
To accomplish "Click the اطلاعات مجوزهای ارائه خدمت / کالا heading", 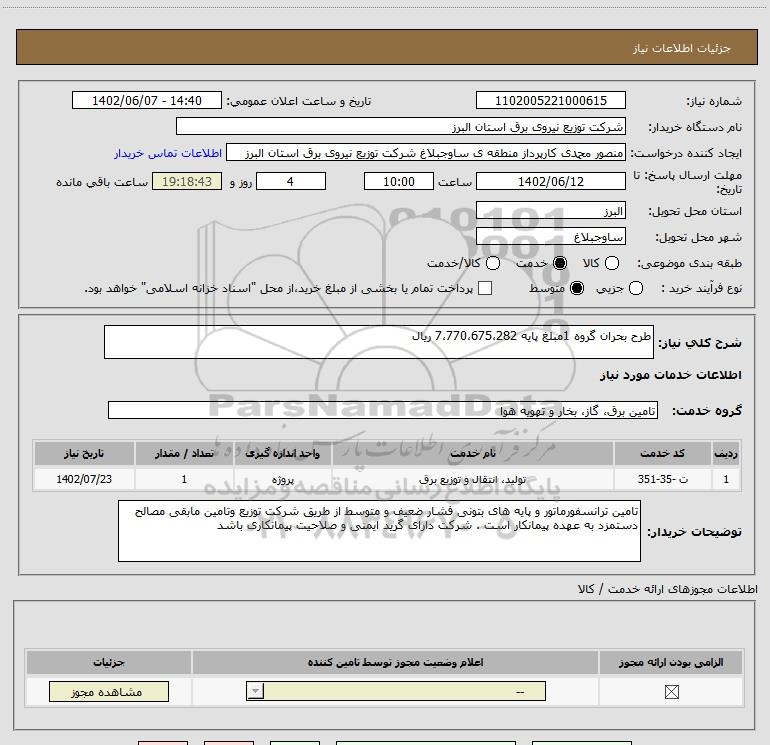I will pyautogui.click(x=668, y=589).
